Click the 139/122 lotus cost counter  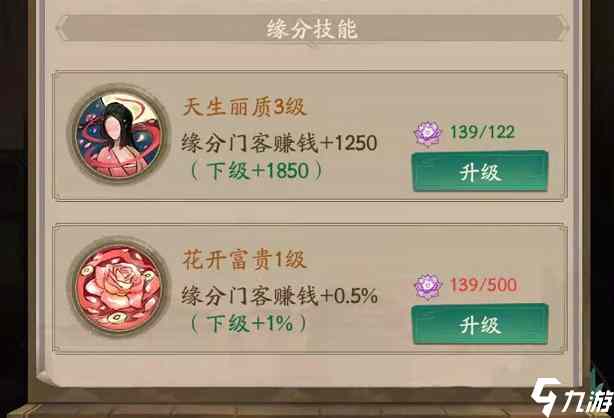[482, 132]
